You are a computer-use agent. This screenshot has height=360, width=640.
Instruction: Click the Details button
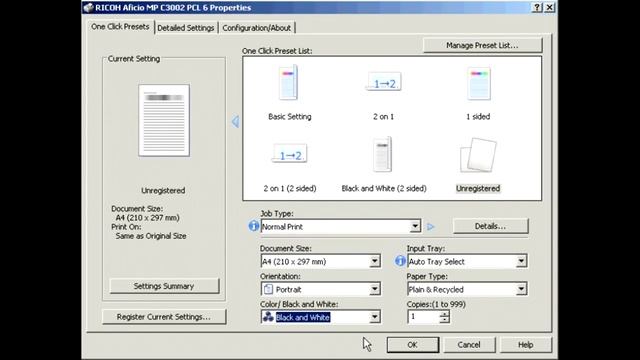point(490,226)
